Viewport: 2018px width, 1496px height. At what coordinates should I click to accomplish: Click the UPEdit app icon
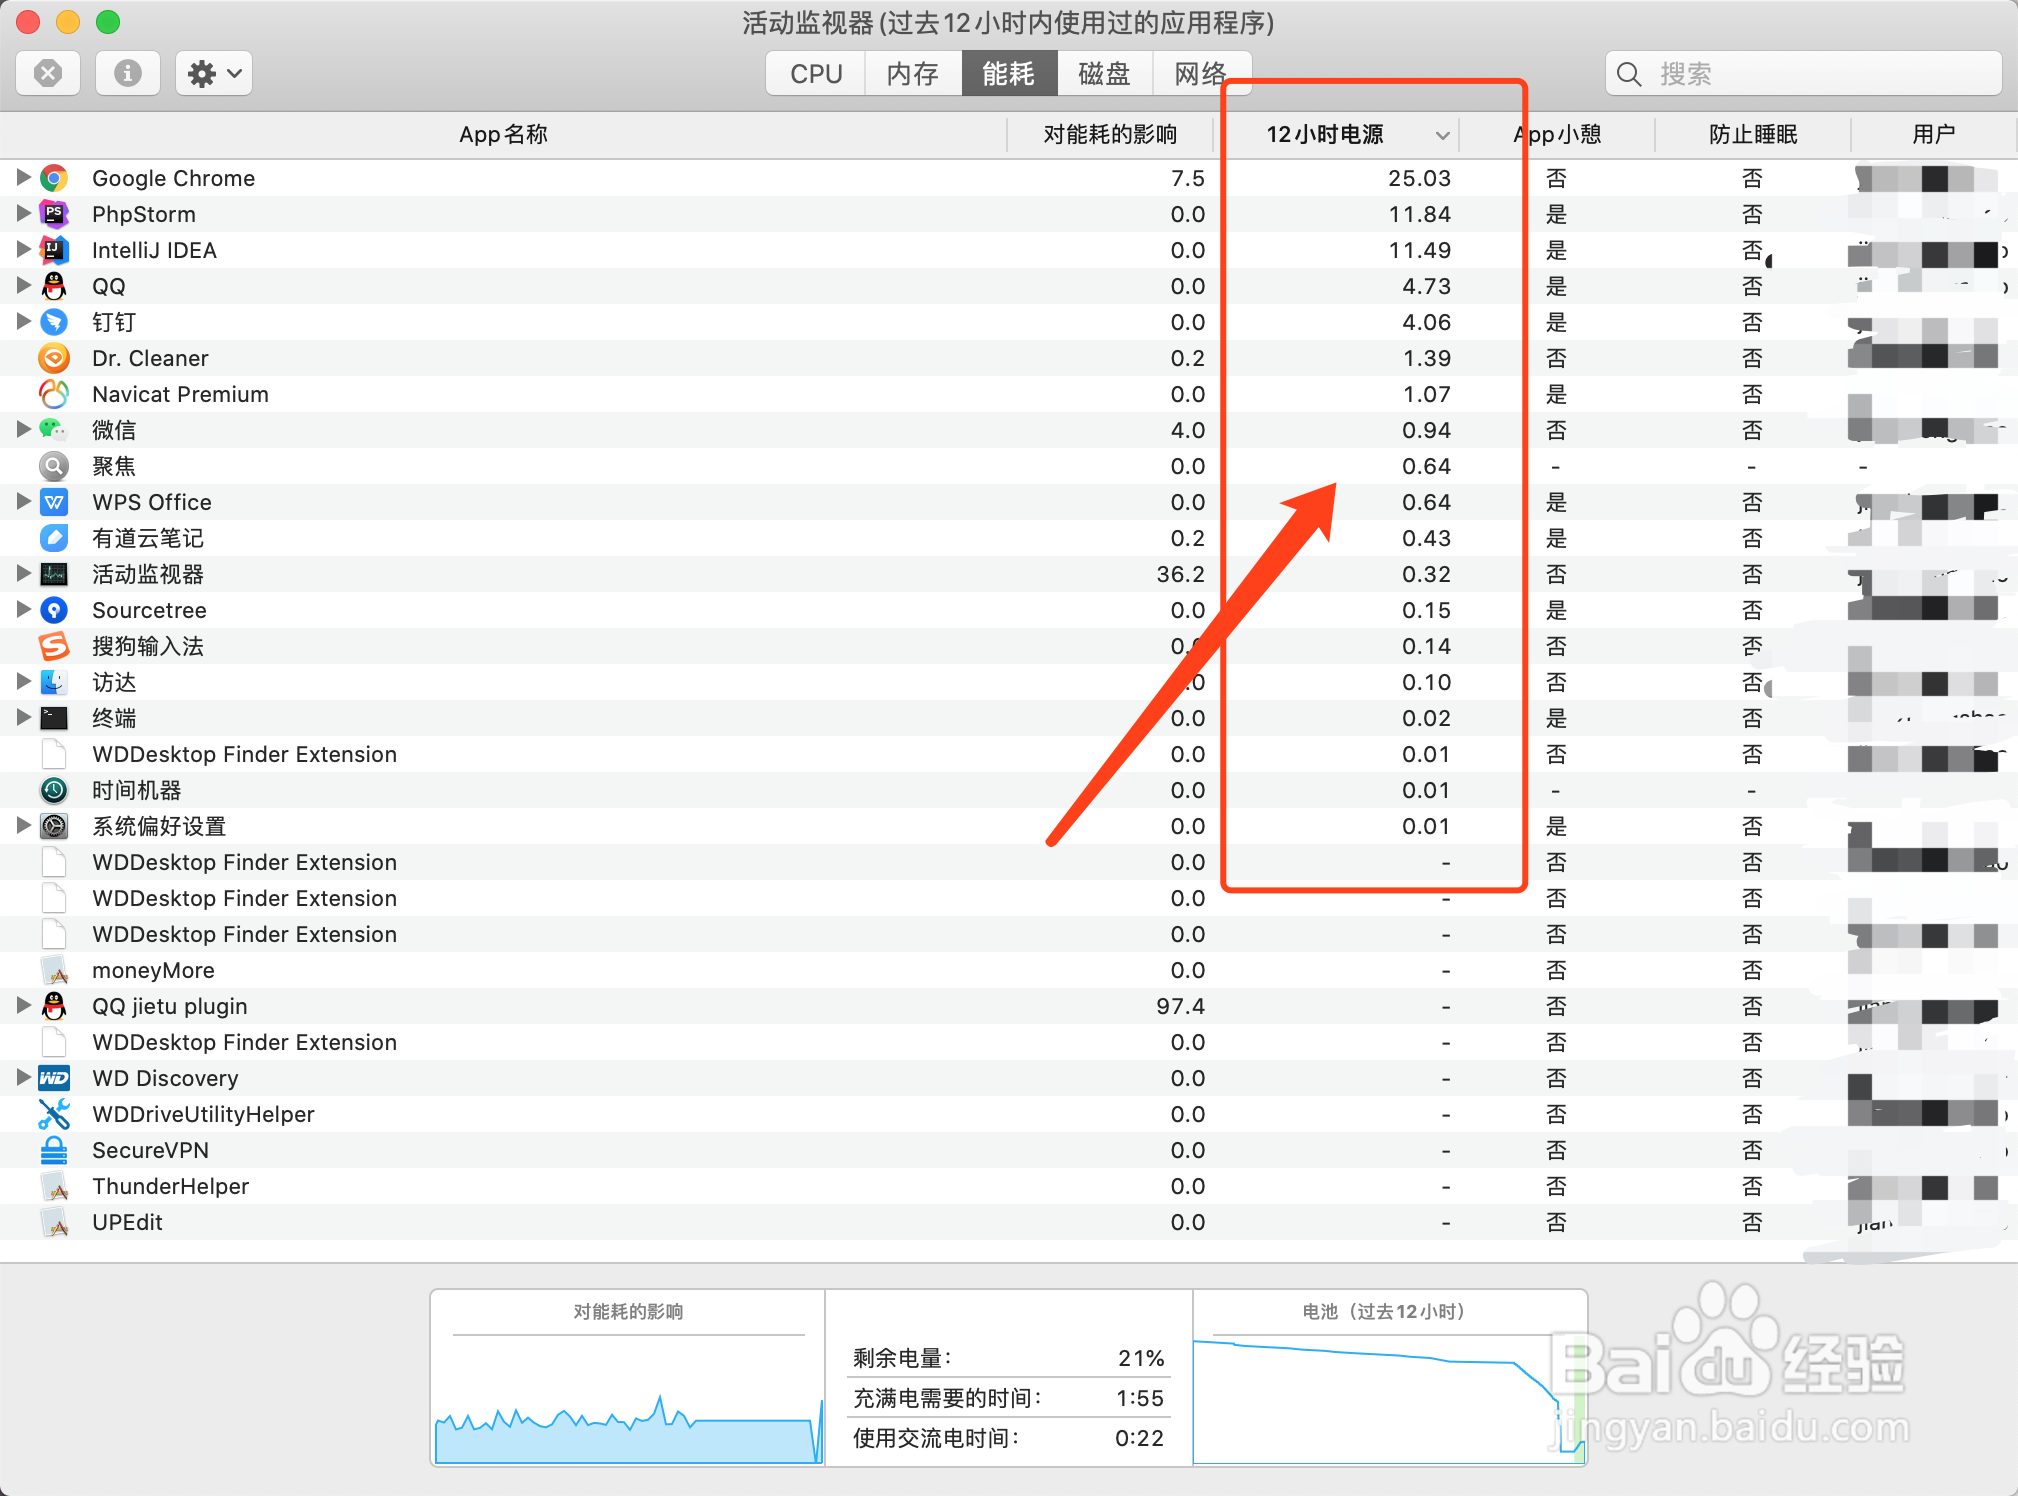click(54, 1222)
